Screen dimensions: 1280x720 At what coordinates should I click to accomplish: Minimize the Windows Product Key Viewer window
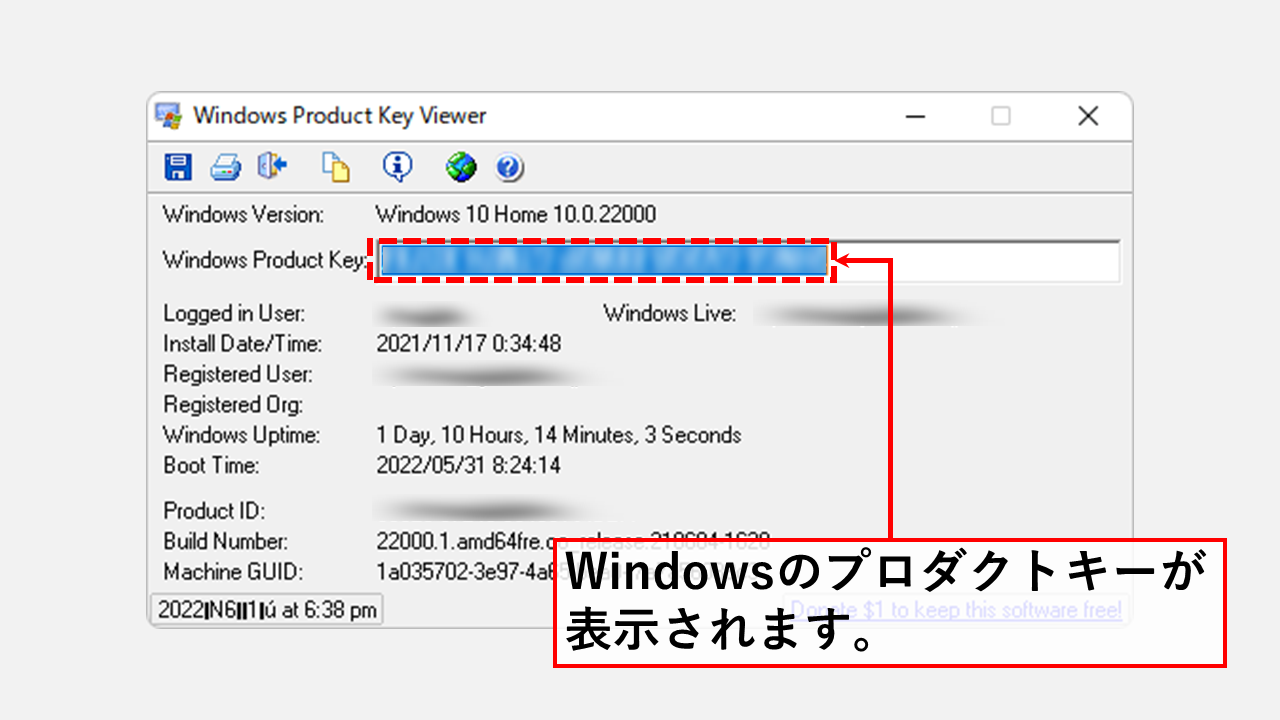pyautogui.click(x=916, y=116)
